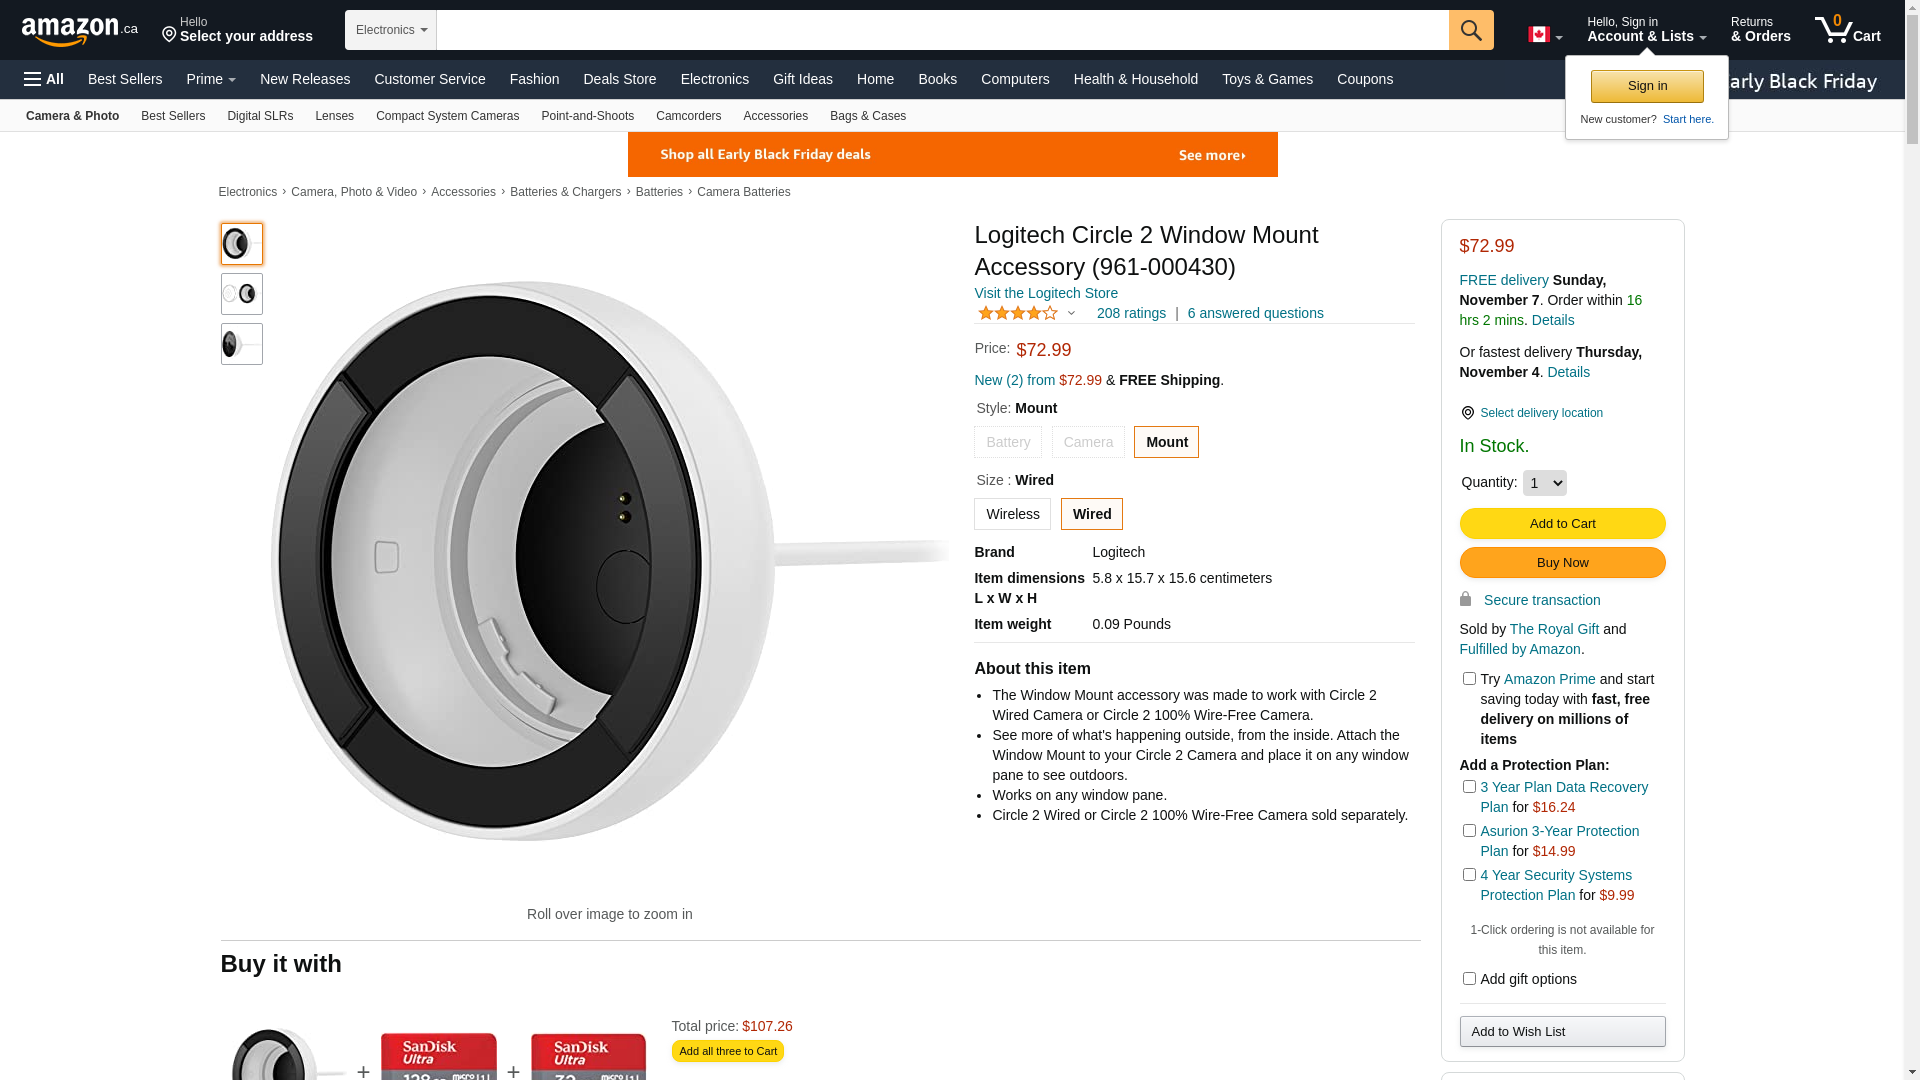Click the delivery location pin icon
Screen dimensions: 1920x1080
[169, 36]
